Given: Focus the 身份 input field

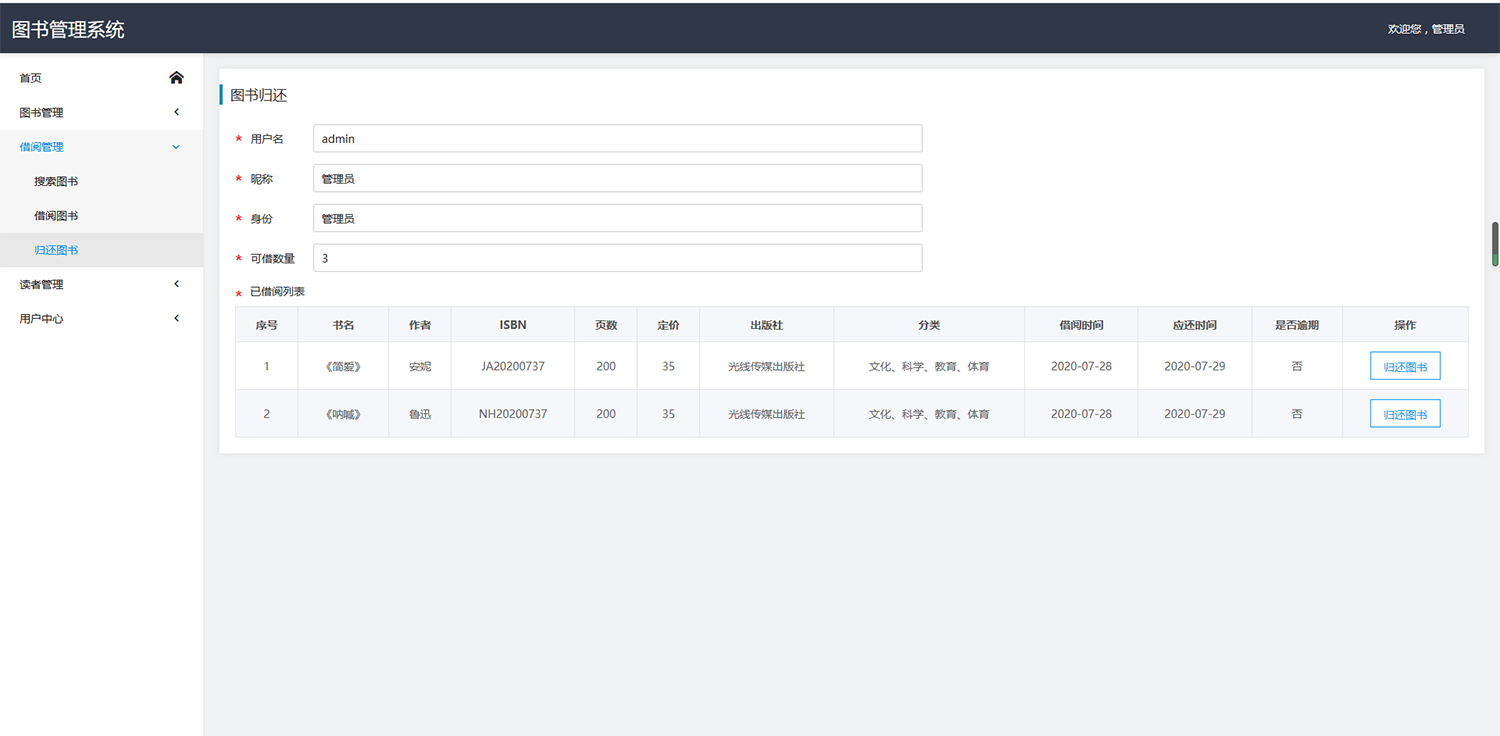Looking at the screenshot, I should coord(617,218).
